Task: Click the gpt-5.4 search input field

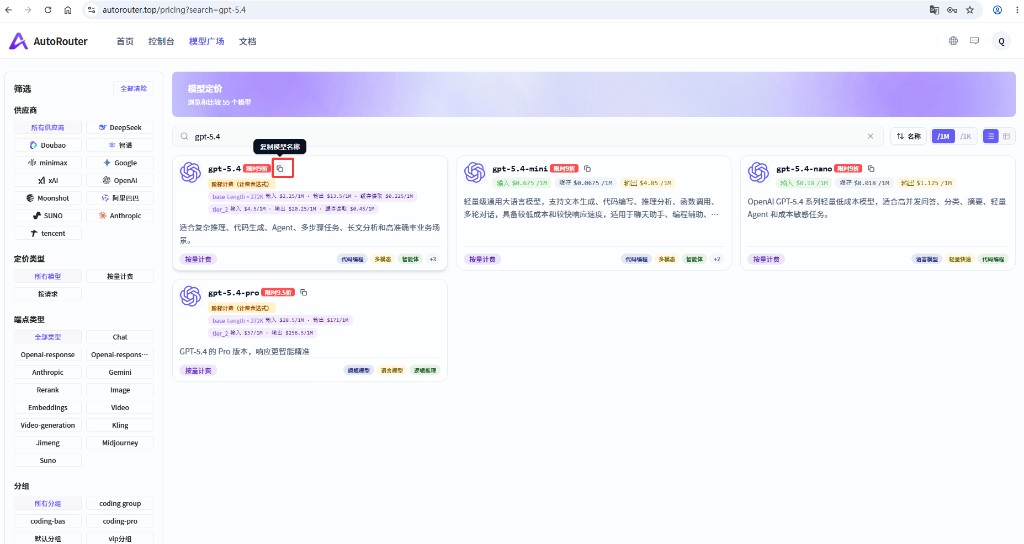Action: 522,136
